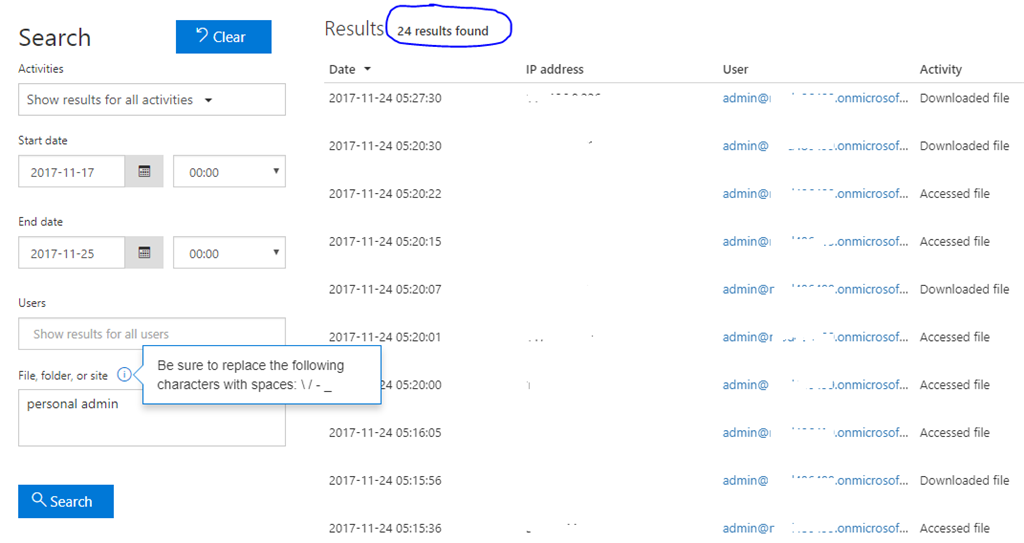The width and height of the screenshot is (1024, 543).
Task: Open the admin user link in the 05:27:30 row
Action: (815, 98)
